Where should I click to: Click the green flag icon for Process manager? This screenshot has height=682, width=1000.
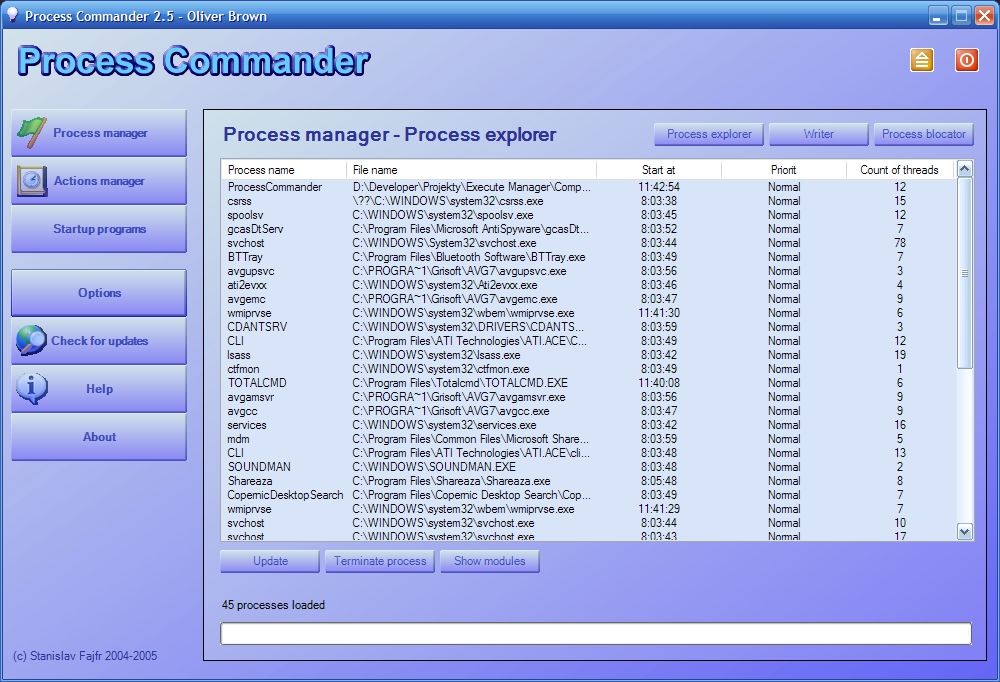click(31, 133)
